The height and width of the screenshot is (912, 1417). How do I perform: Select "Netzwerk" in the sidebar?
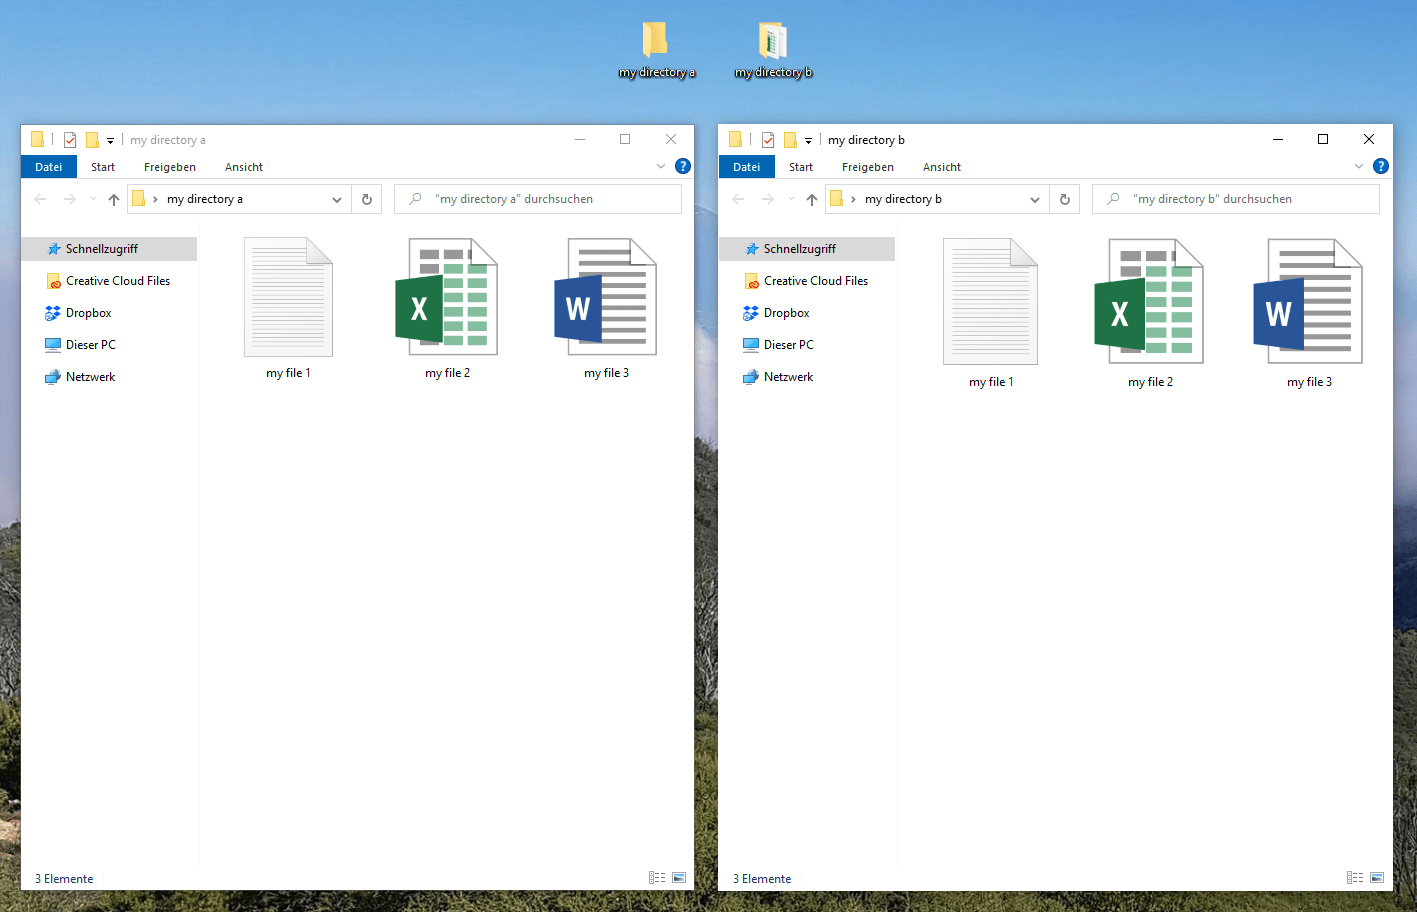pos(89,376)
